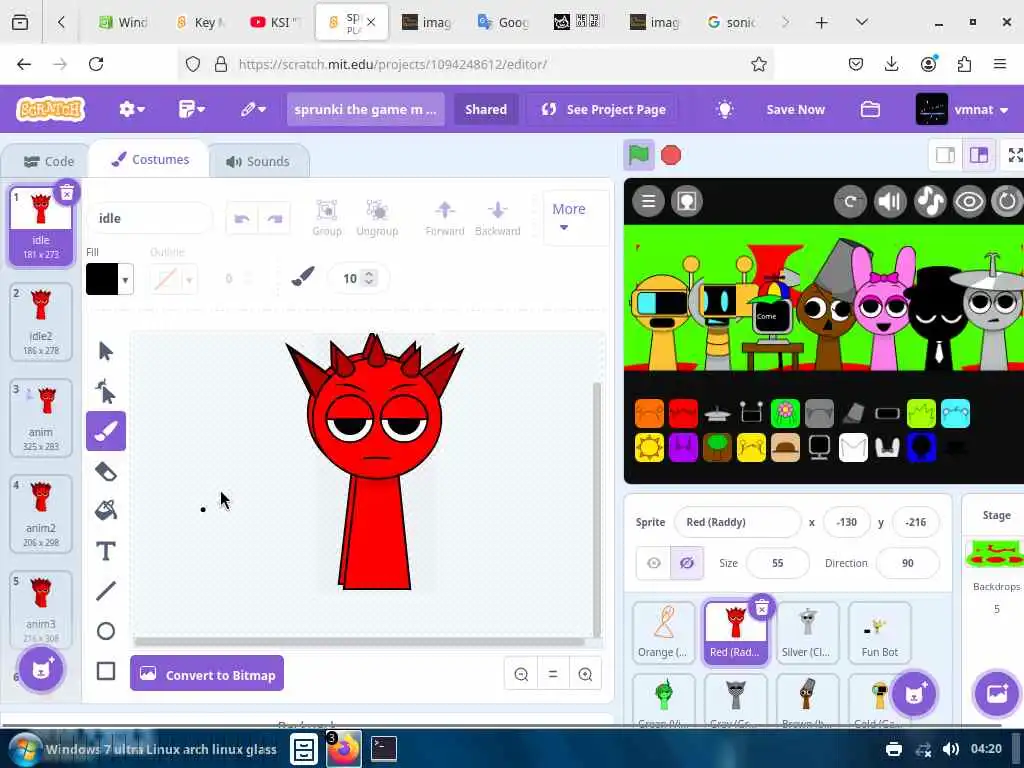Switch to small stage layout

(946, 155)
